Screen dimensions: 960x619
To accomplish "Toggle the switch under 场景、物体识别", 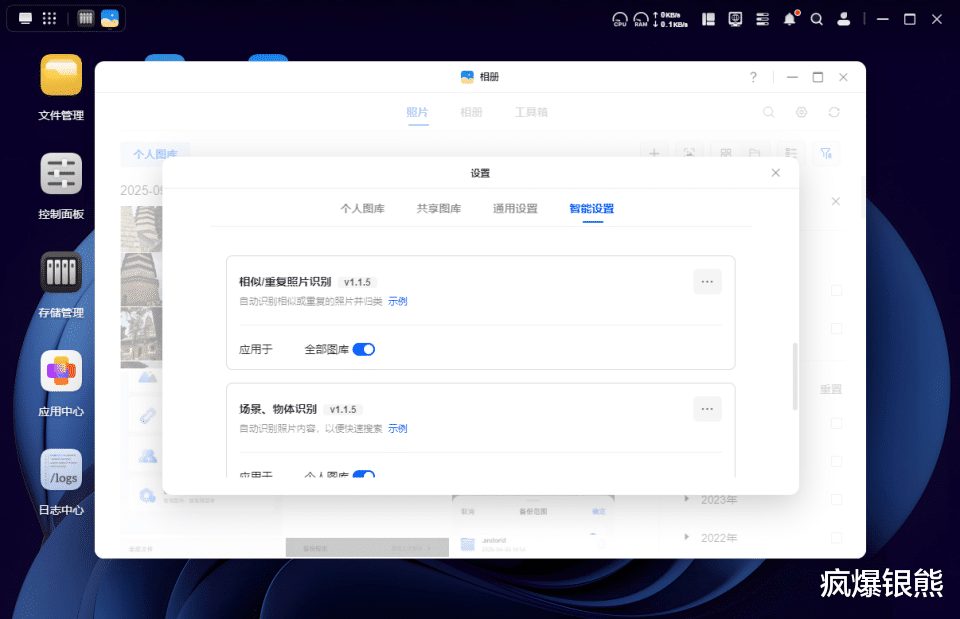I will click(x=364, y=474).
